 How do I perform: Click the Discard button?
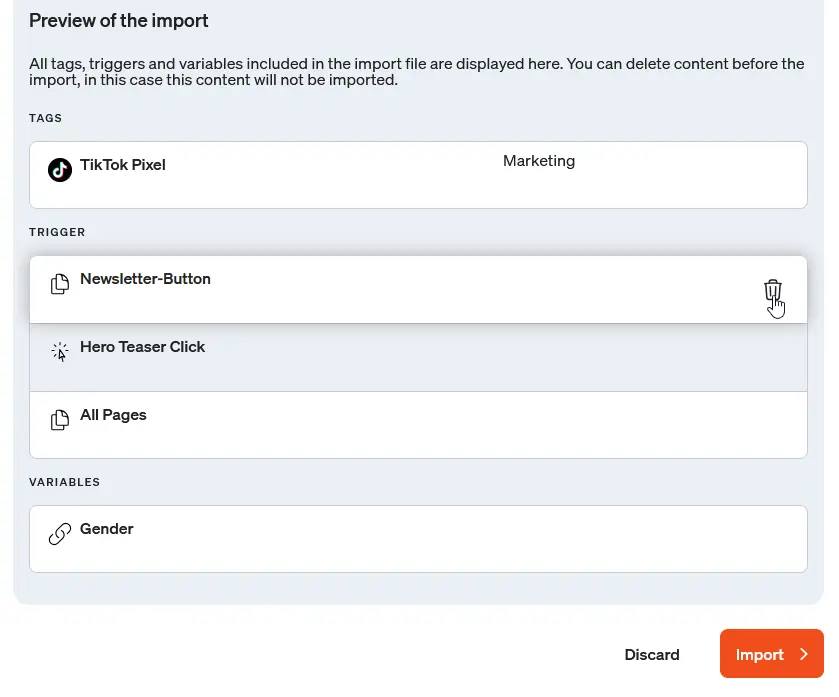(x=652, y=655)
